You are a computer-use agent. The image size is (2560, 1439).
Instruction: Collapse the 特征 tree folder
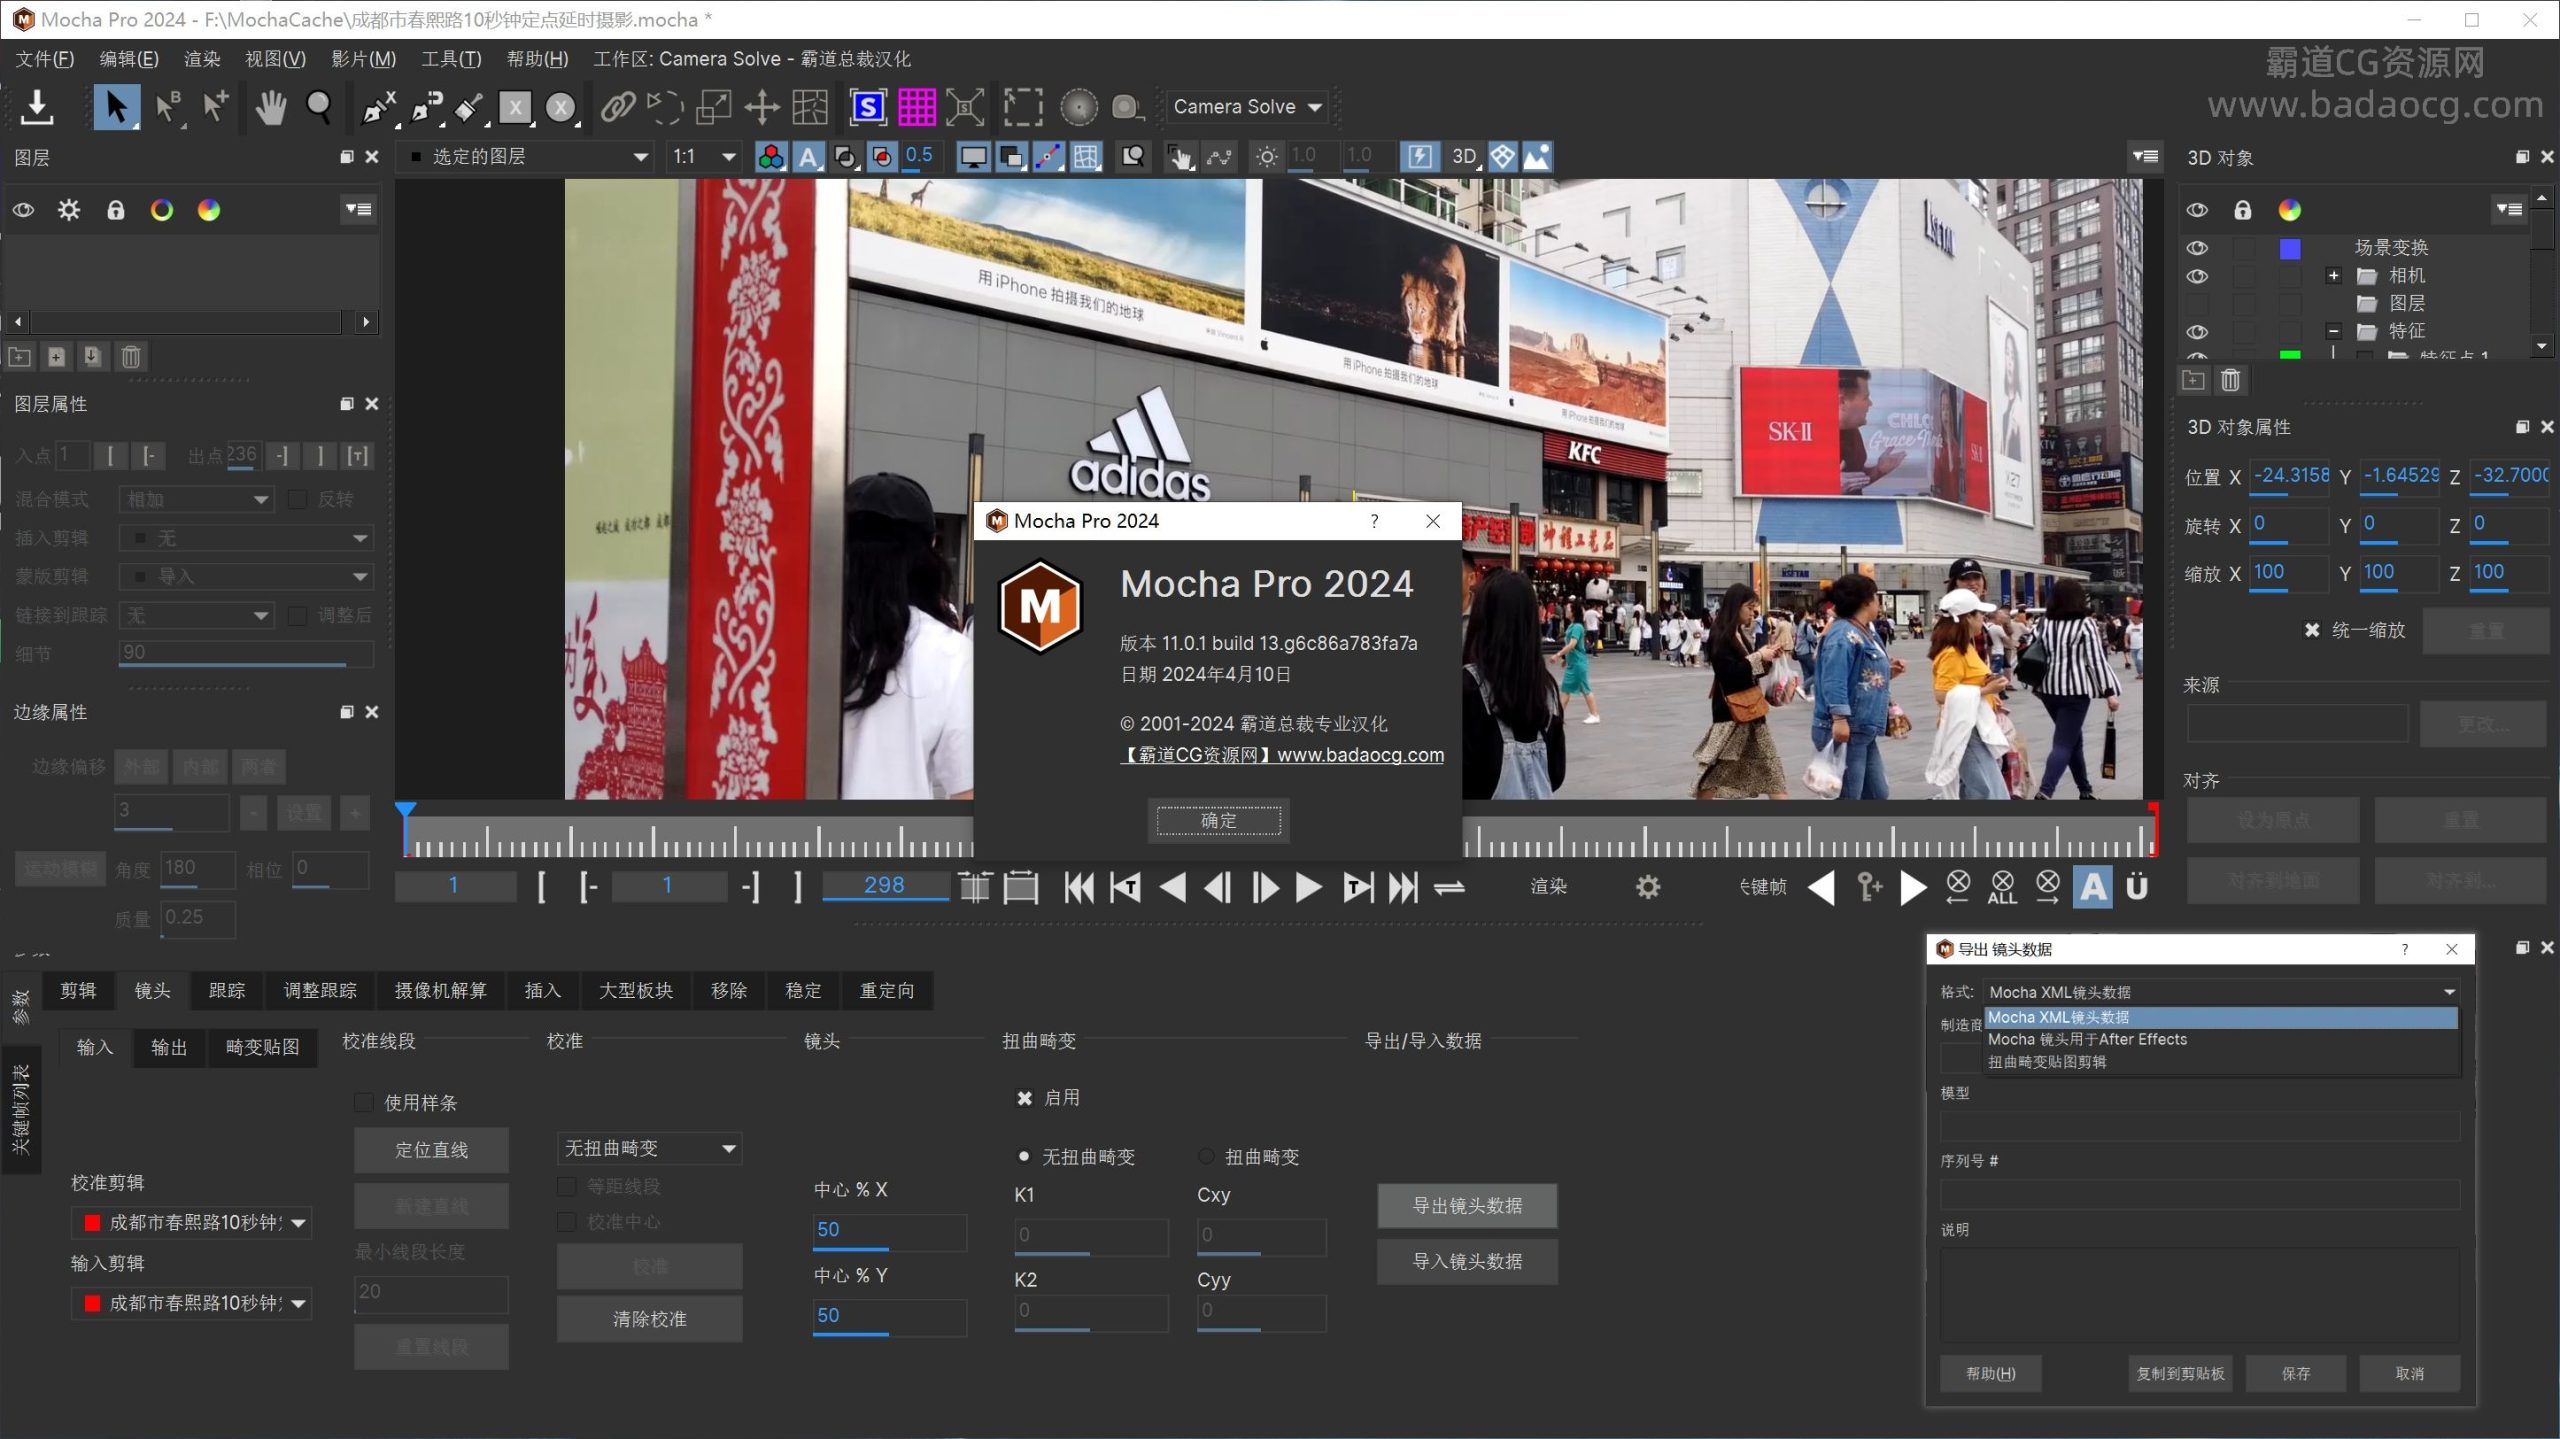(2333, 332)
